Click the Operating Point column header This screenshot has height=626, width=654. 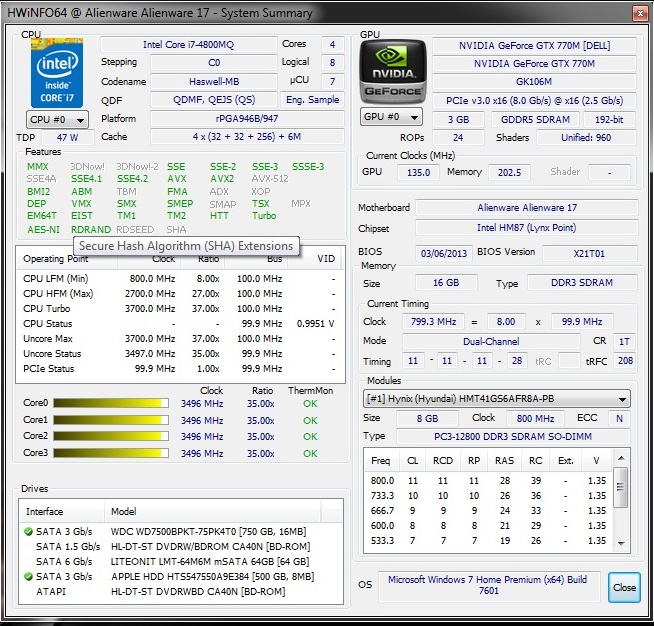click(68, 259)
